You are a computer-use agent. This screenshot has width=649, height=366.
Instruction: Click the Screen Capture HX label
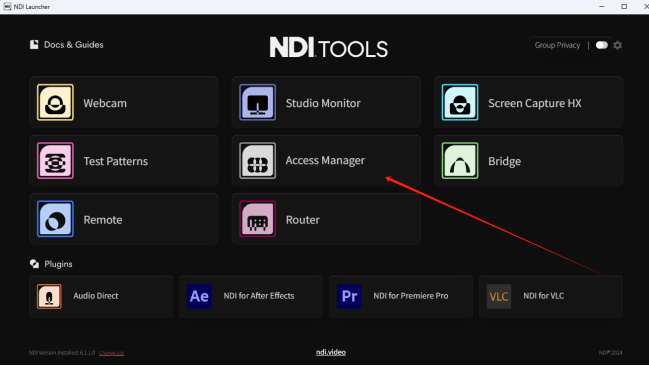[535, 103]
